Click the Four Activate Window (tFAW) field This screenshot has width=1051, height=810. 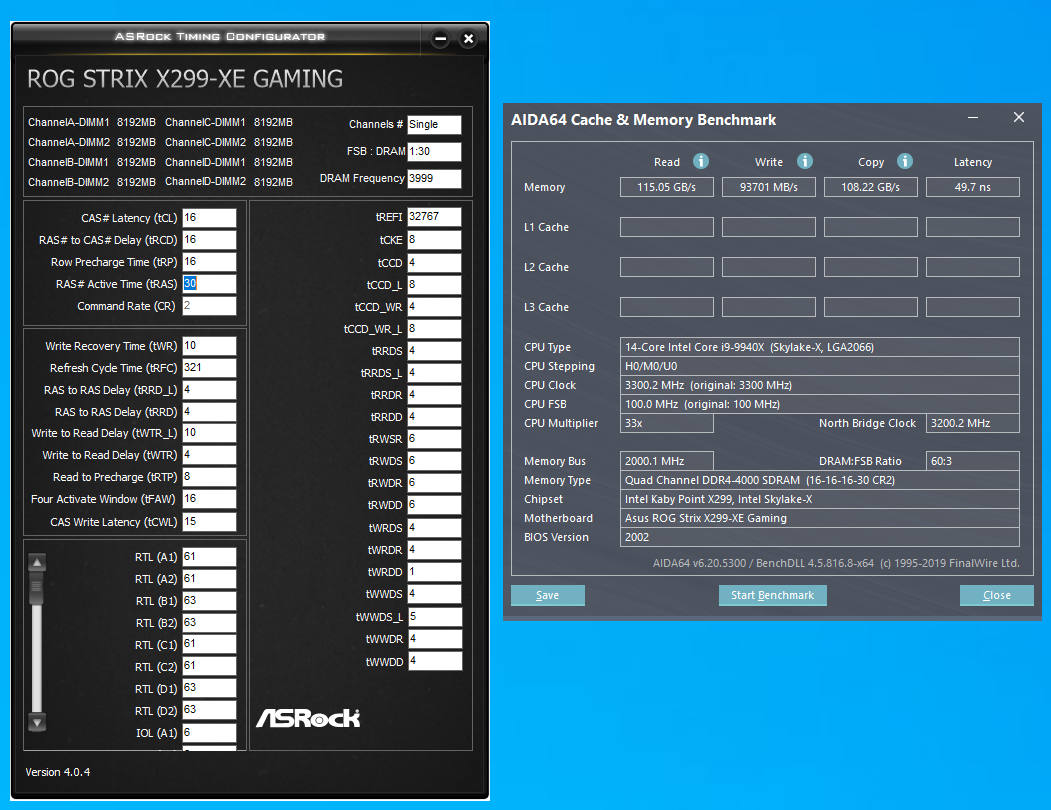point(209,499)
